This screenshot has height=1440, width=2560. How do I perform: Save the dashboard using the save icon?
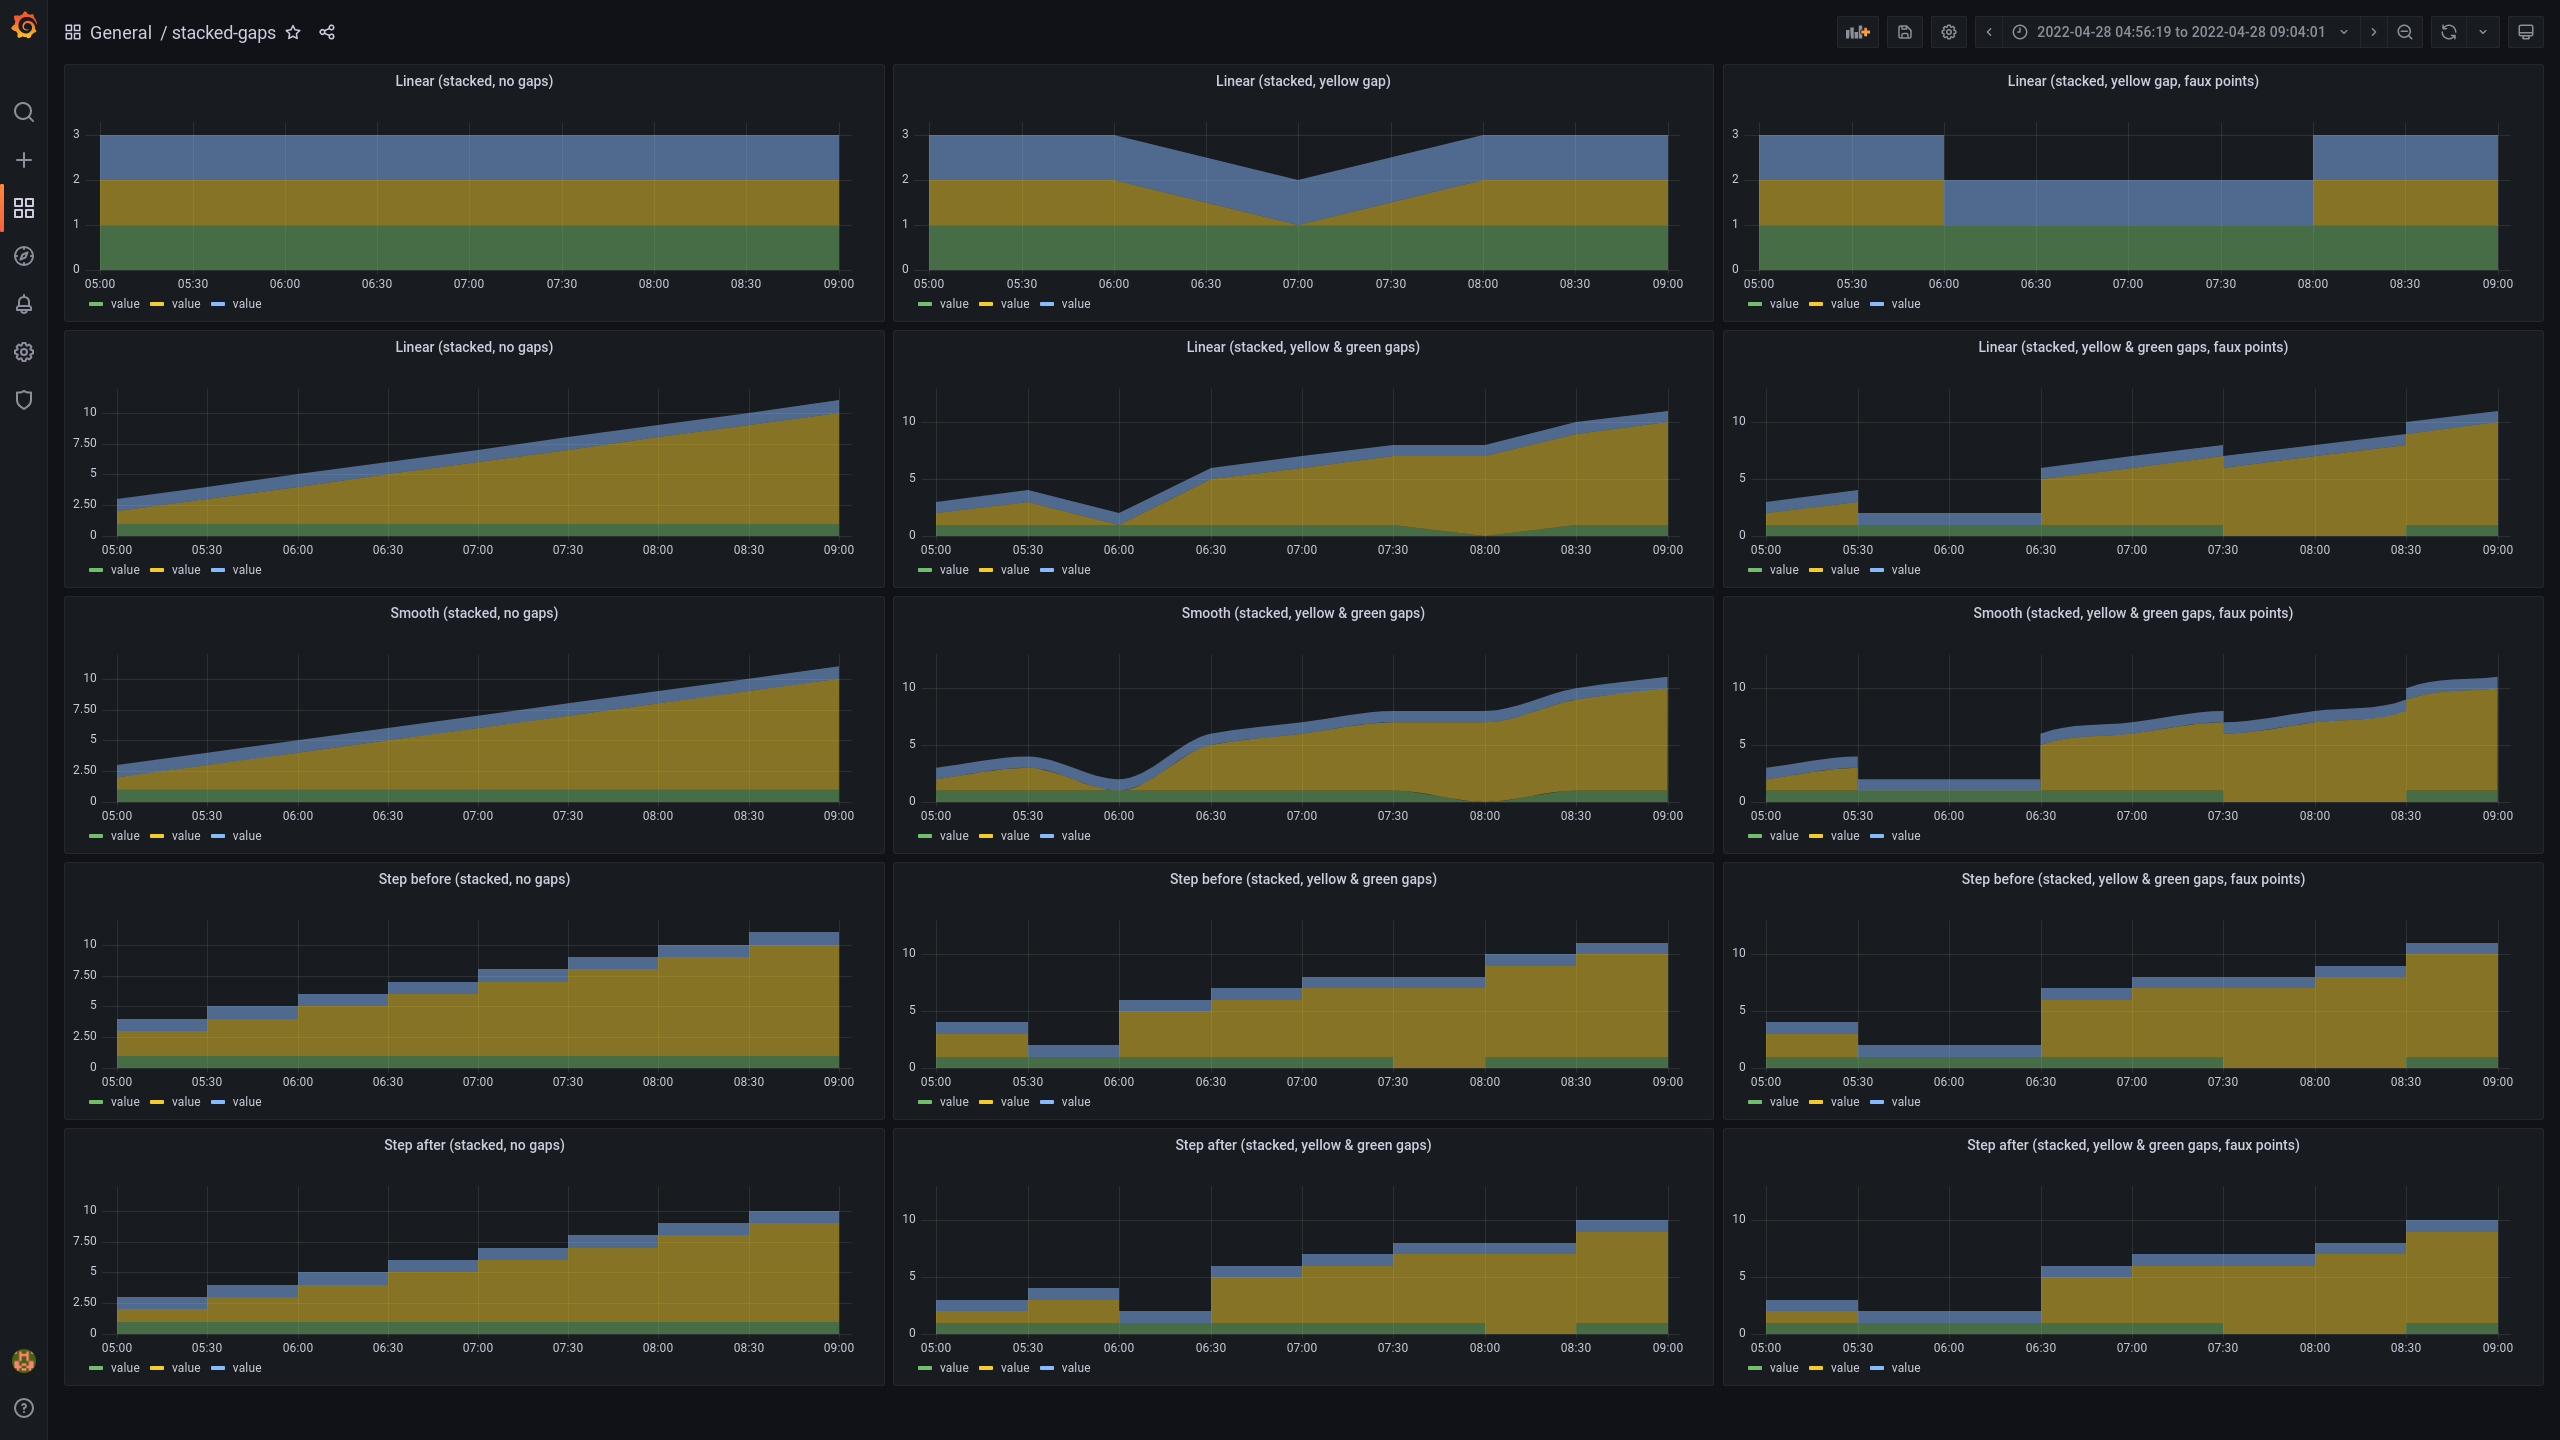(x=1904, y=32)
